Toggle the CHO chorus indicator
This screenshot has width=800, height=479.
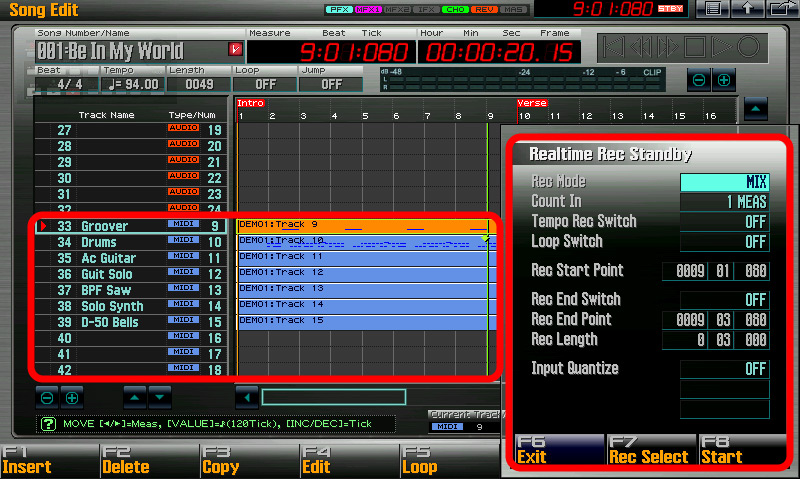coord(456,9)
